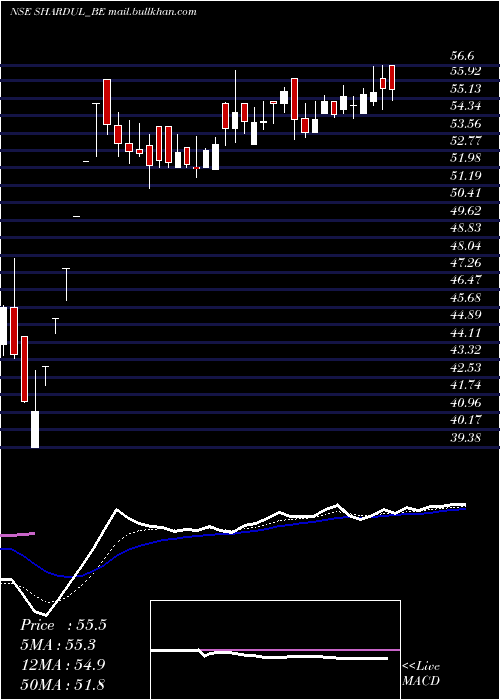Select the 55.92 price axis label

466,71
